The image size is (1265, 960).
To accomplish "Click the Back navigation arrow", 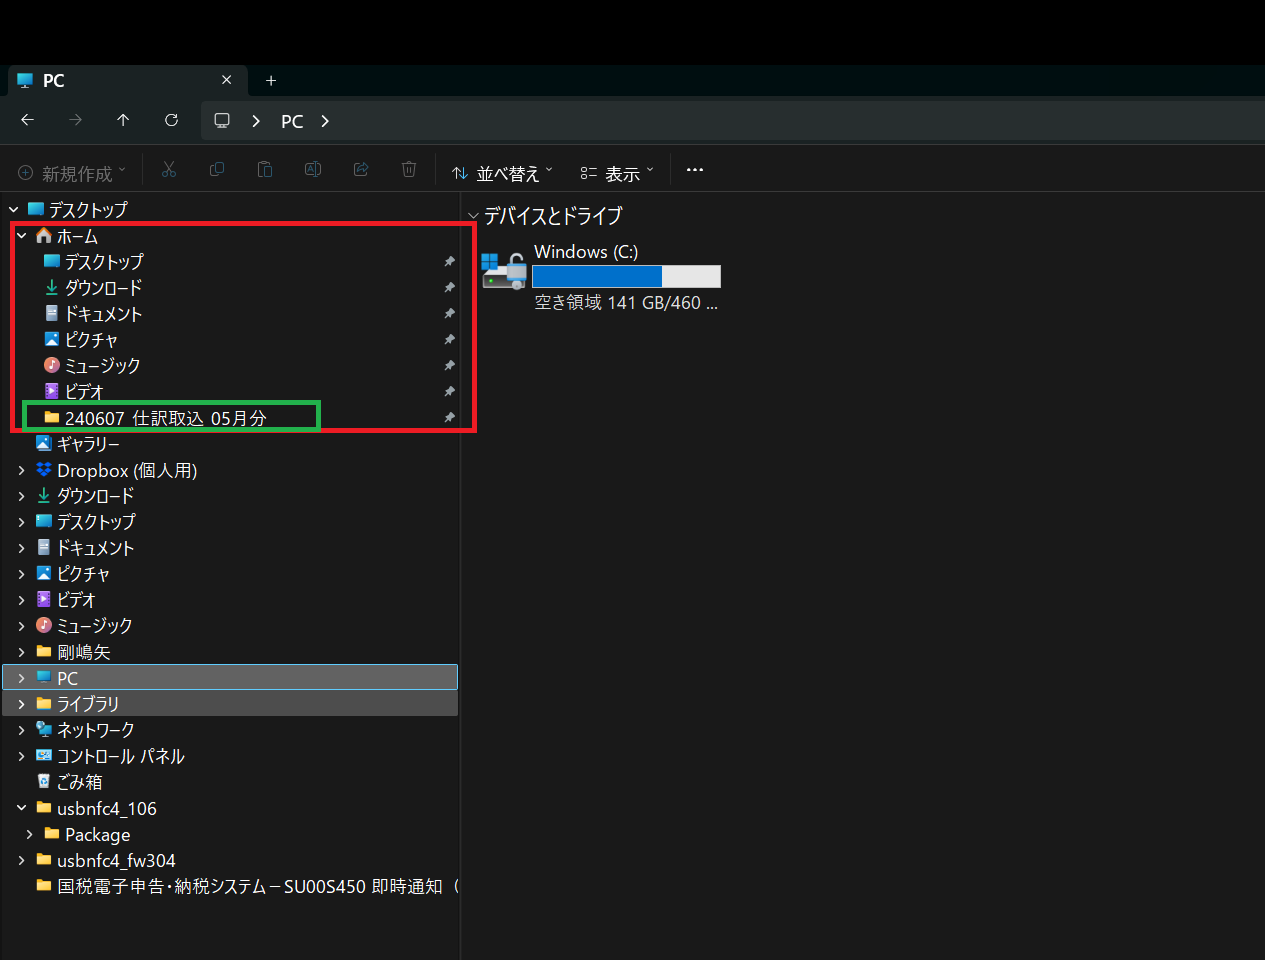I will pyautogui.click(x=28, y=120).
